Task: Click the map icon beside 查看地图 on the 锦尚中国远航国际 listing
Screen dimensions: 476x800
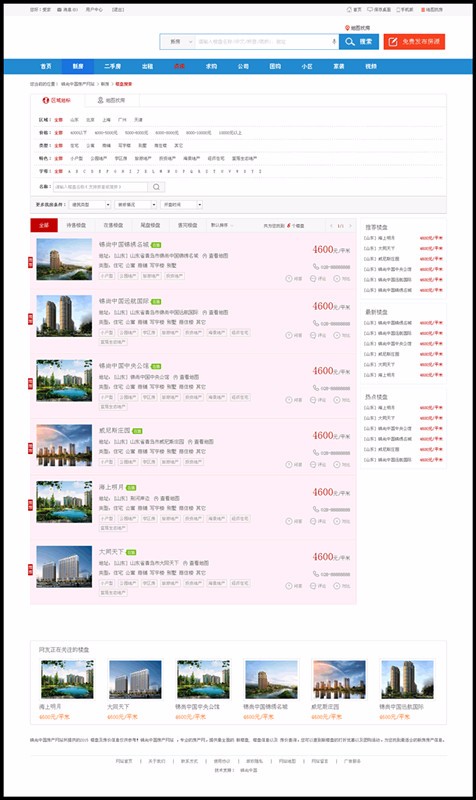Action: (x=205, y=312)
